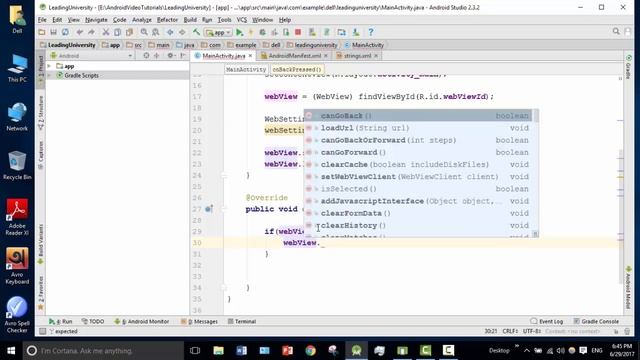Close the strings.xml tab
This screenshot has height=360, width=640.
[376, 56]
